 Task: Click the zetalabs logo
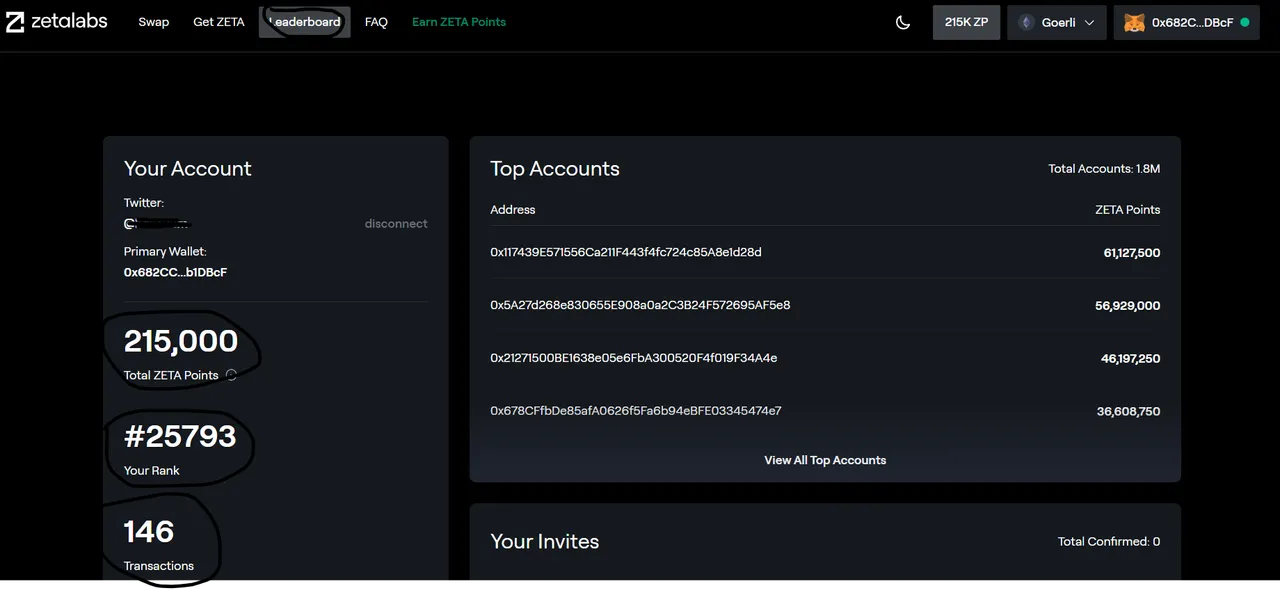[x=57, y=21]
